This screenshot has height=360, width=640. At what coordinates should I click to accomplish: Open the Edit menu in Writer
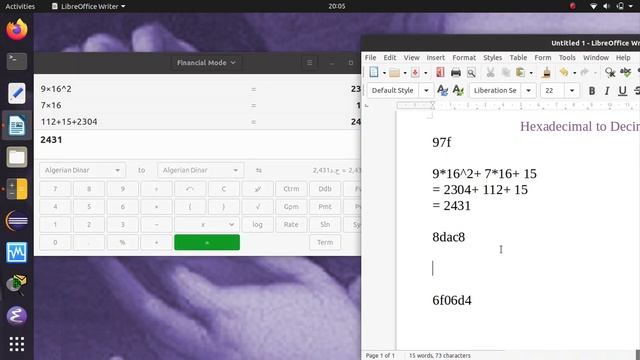point(390,58)
